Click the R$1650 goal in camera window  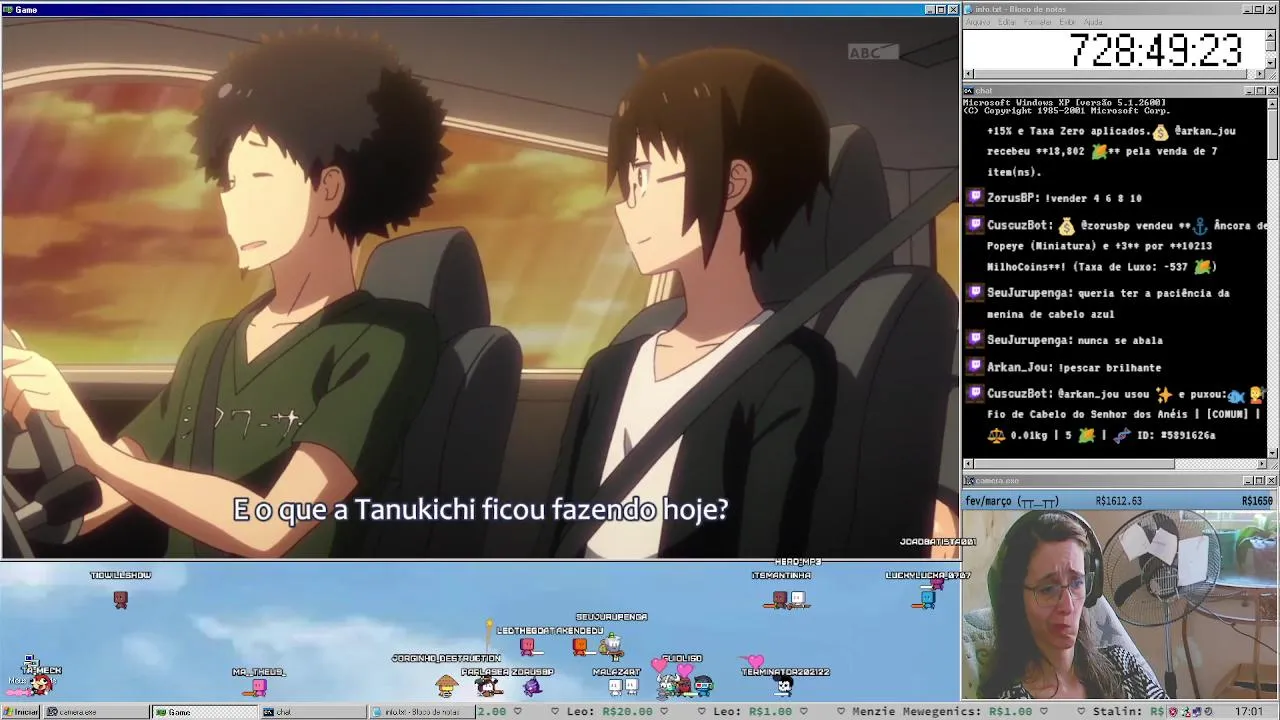coord(1257,501)
